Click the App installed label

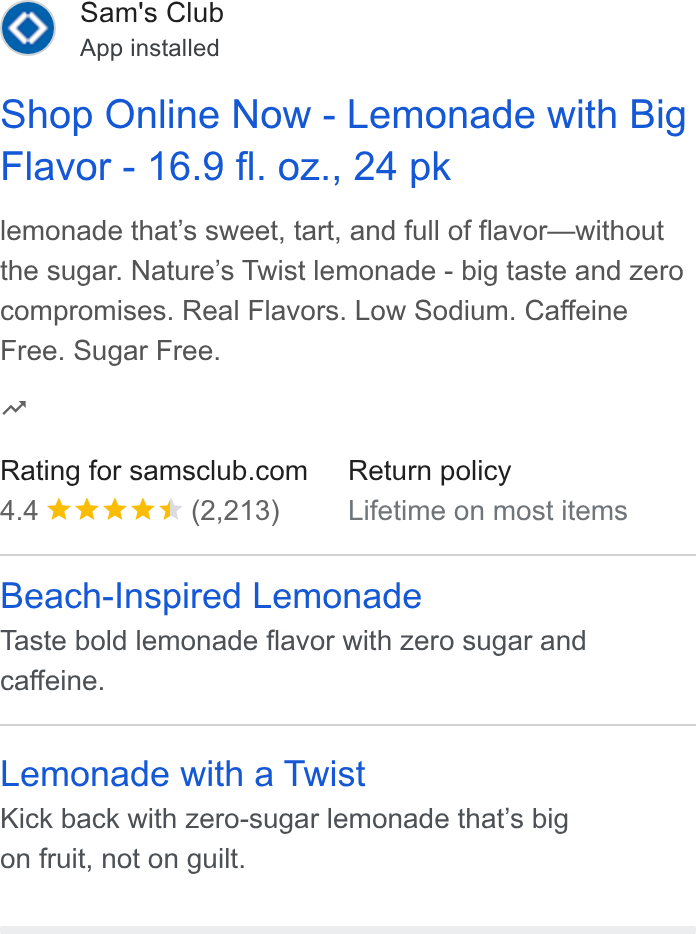[x=150, y=48]
